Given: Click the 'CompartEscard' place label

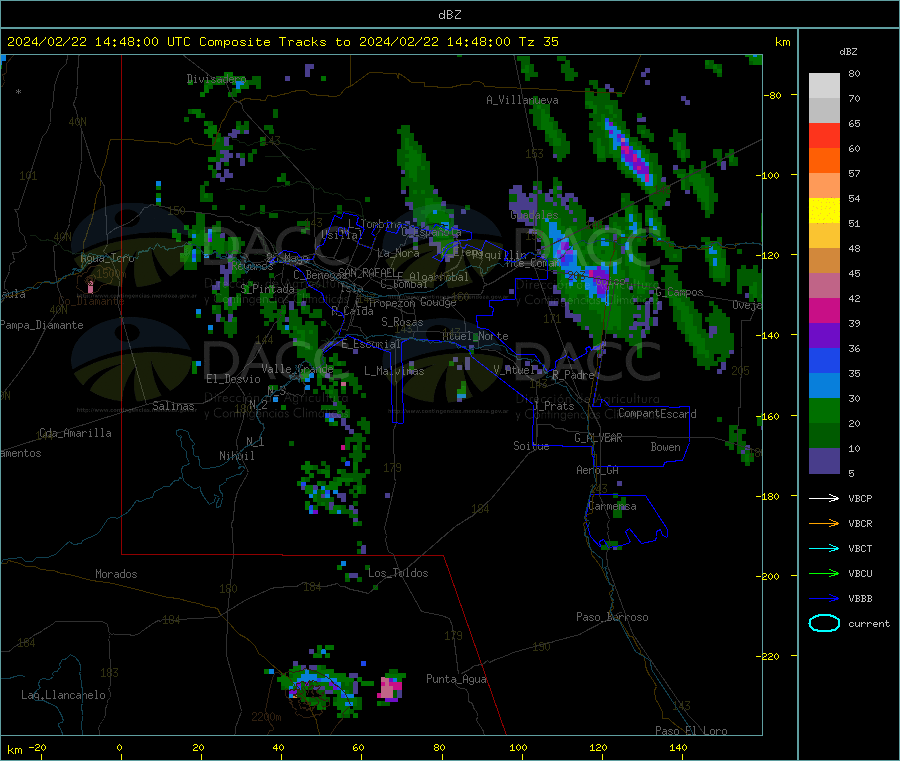Looking at the screenshot, I should 657,414.
